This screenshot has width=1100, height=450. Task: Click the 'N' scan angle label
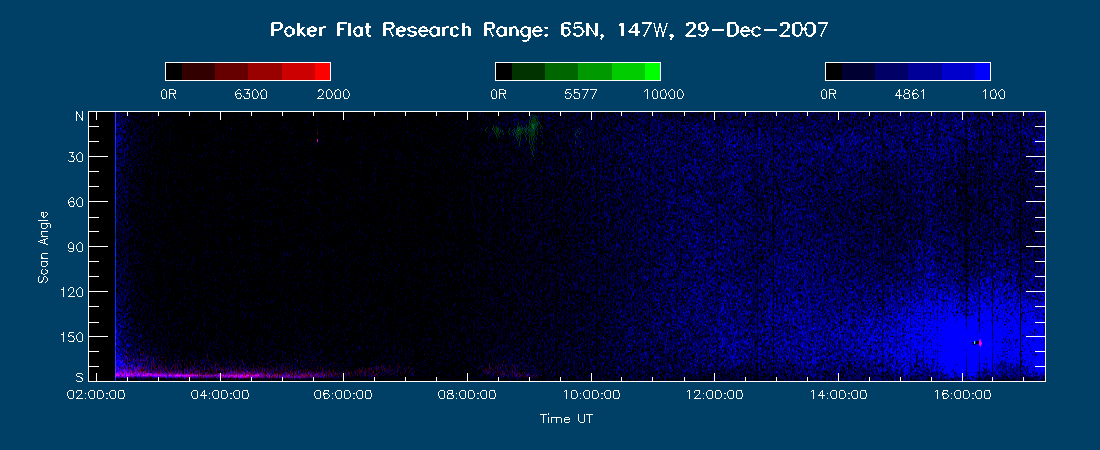click(x=80, y=117)
